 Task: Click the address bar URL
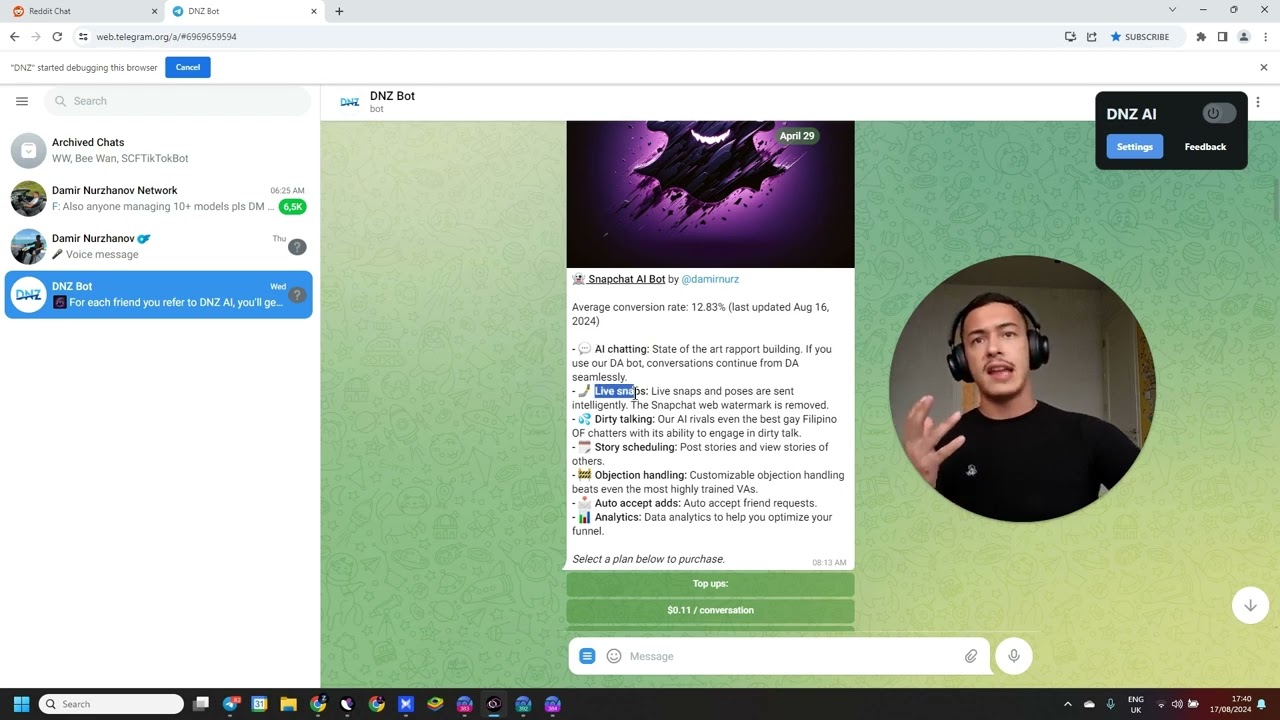[x=166, y=37]
